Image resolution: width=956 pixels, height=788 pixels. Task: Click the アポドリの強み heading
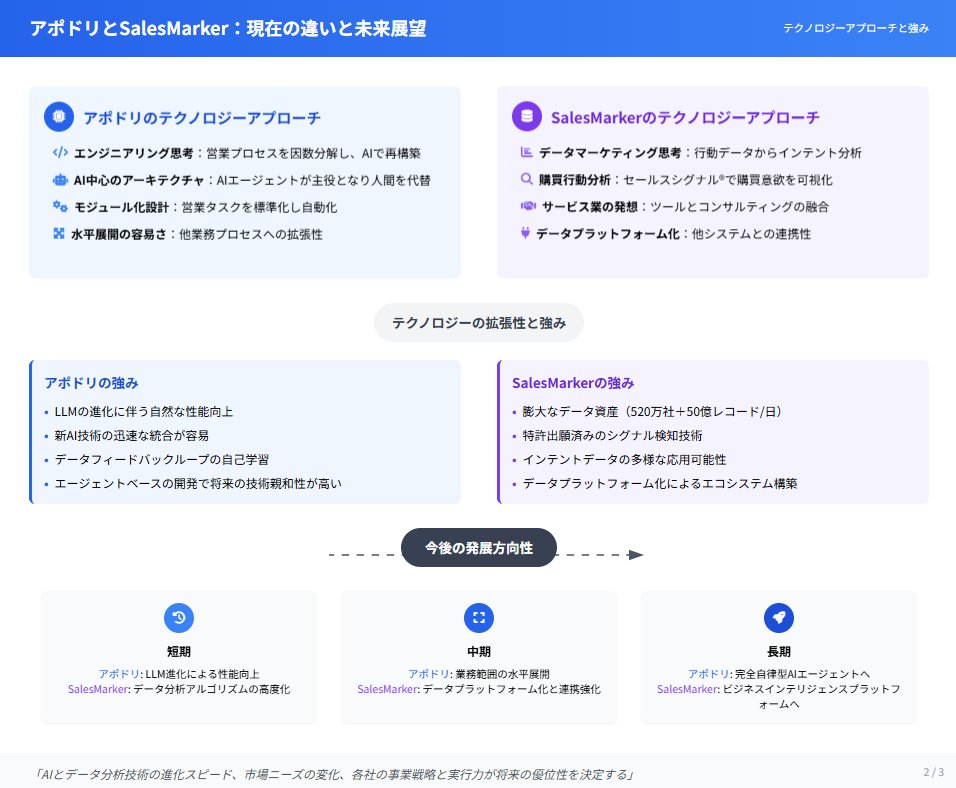[x=91, y=383]
